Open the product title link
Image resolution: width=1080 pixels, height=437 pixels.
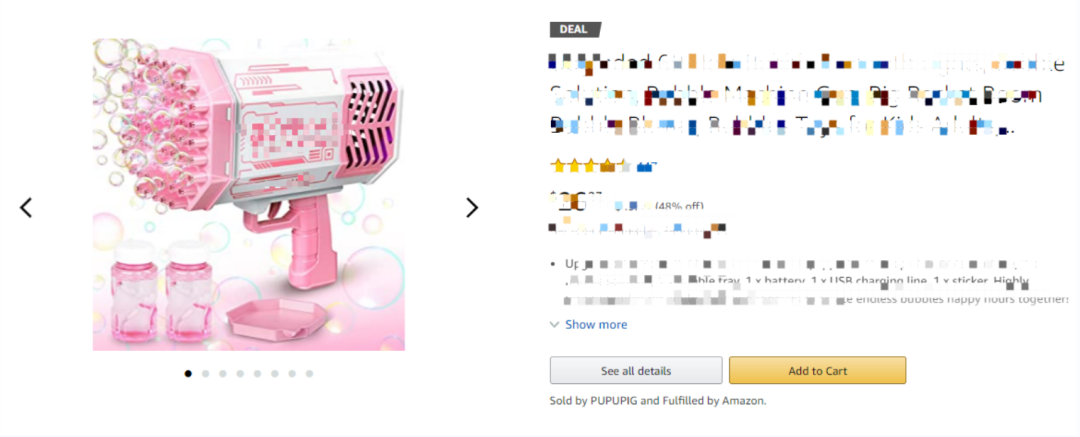click(793, 95)
